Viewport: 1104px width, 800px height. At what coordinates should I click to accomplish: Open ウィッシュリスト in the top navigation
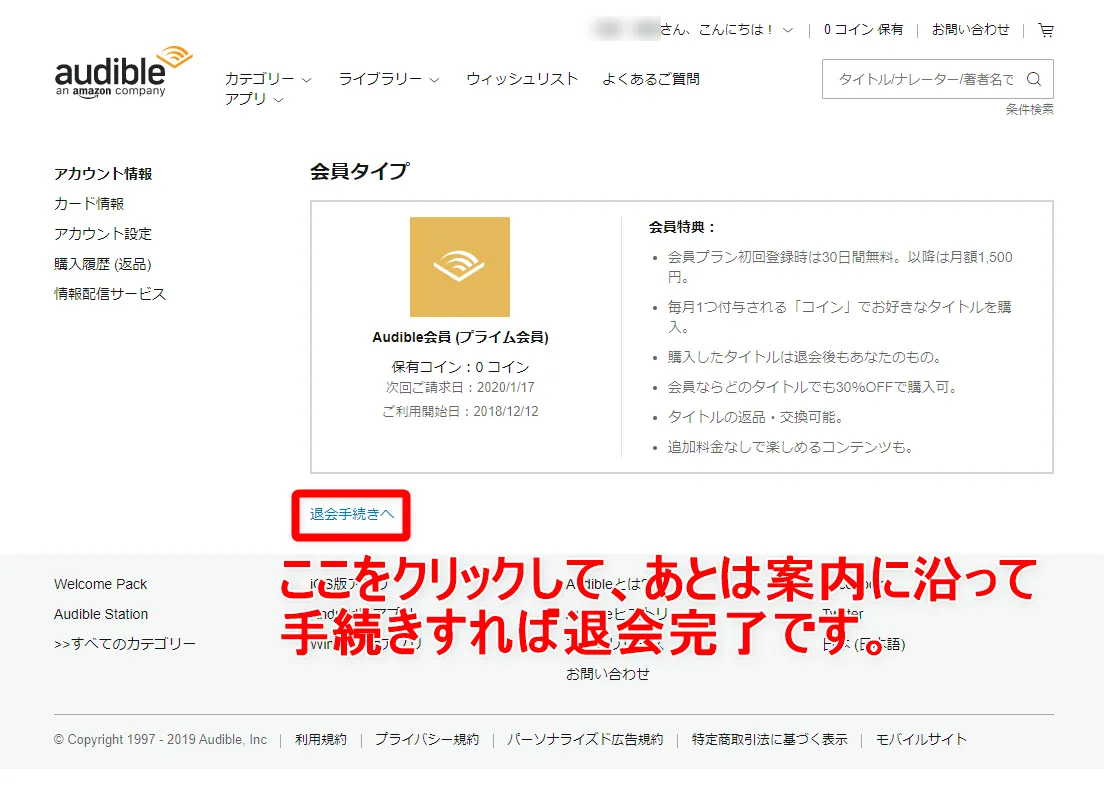click(522, 79)
